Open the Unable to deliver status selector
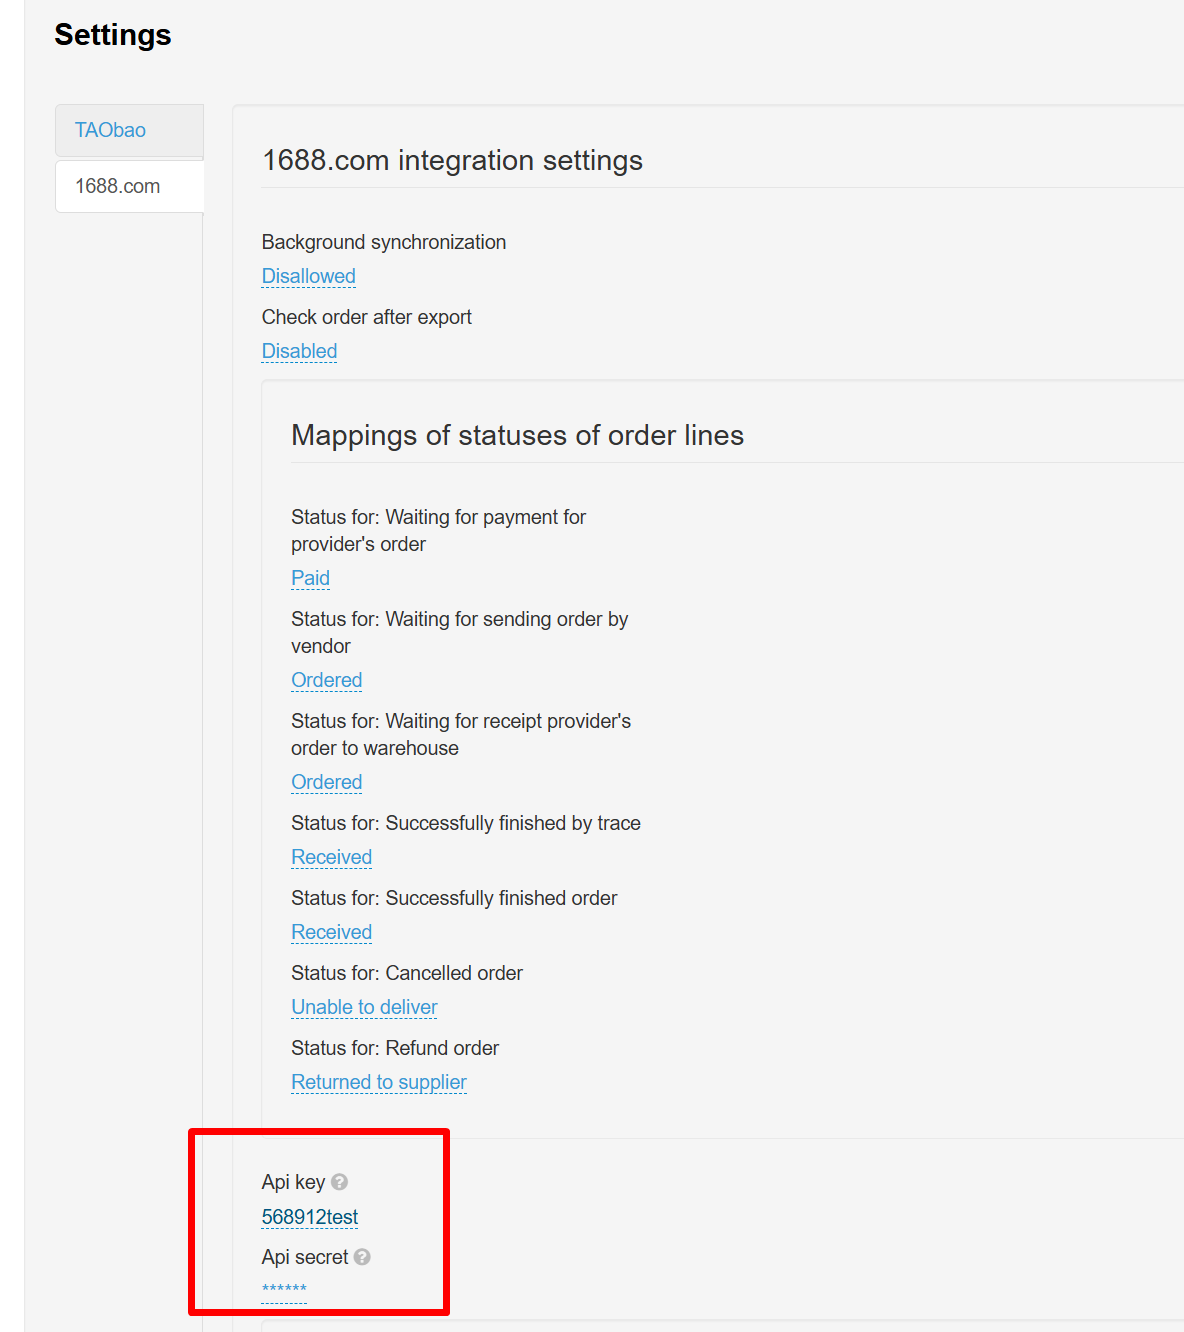The width and height of the screenshot is (1184, 1332). point(364,1007)
